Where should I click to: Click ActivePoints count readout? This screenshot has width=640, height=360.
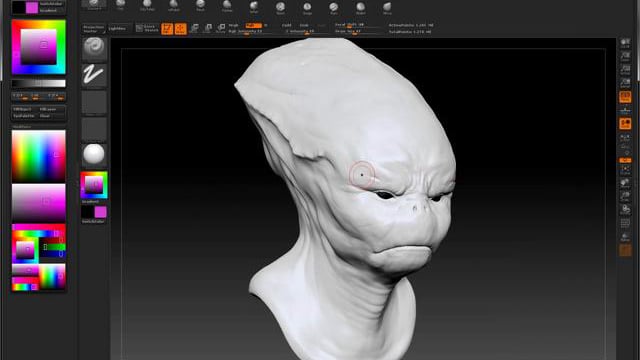[x=411, y=25]
